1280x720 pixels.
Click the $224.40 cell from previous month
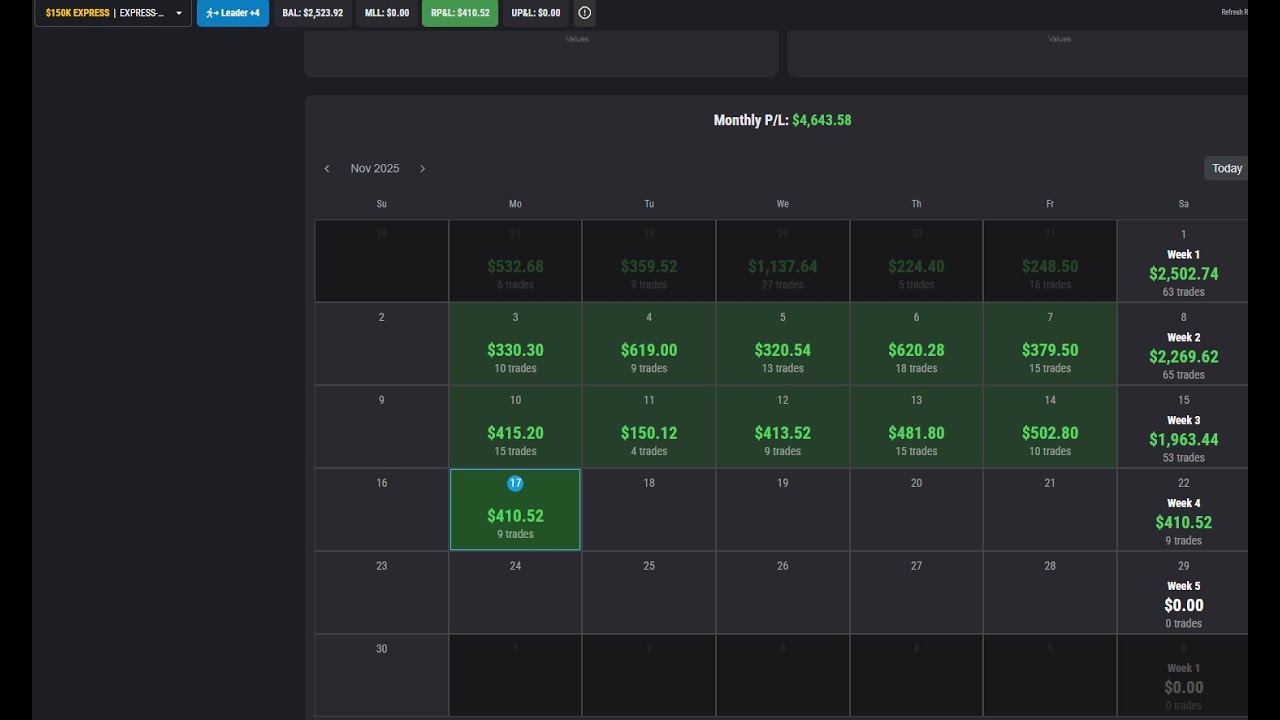pyautogui.click(x=916, y=262)
